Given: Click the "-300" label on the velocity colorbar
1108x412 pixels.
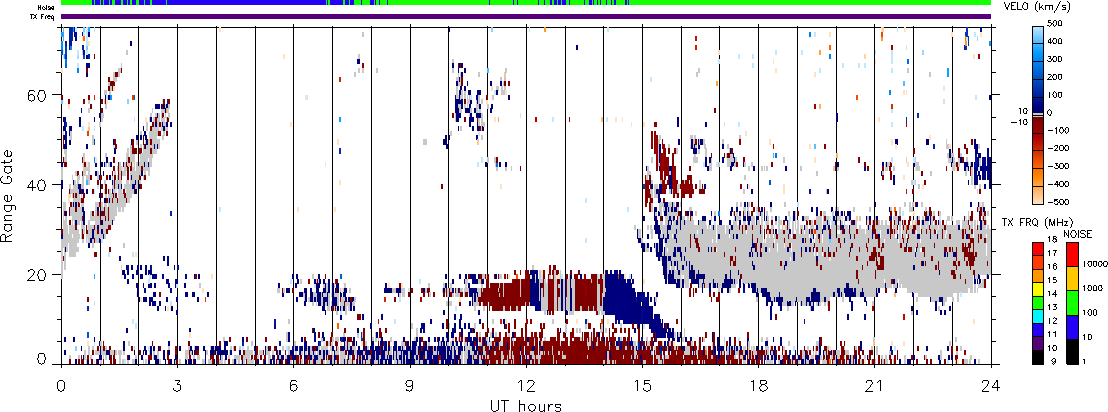Looking at the screenshot, I should [x=1059, y=166].
